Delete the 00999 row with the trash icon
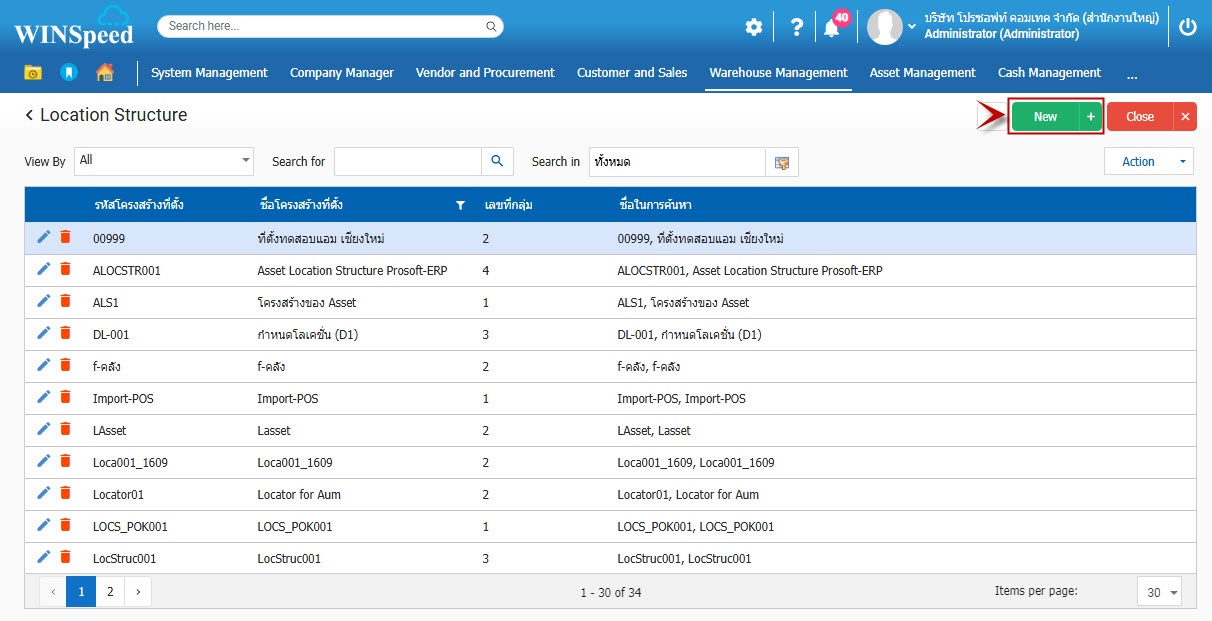 65,237
